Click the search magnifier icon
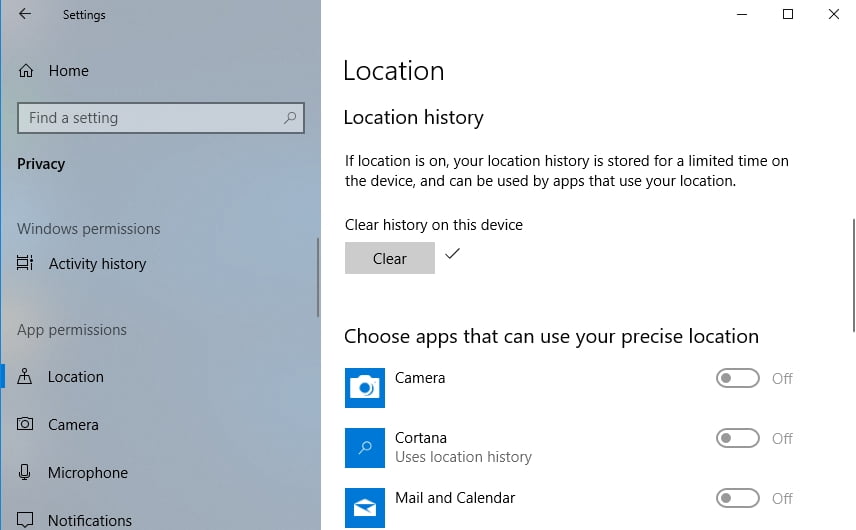This screenshot has height=530, width=856. [x=290, y=117]
